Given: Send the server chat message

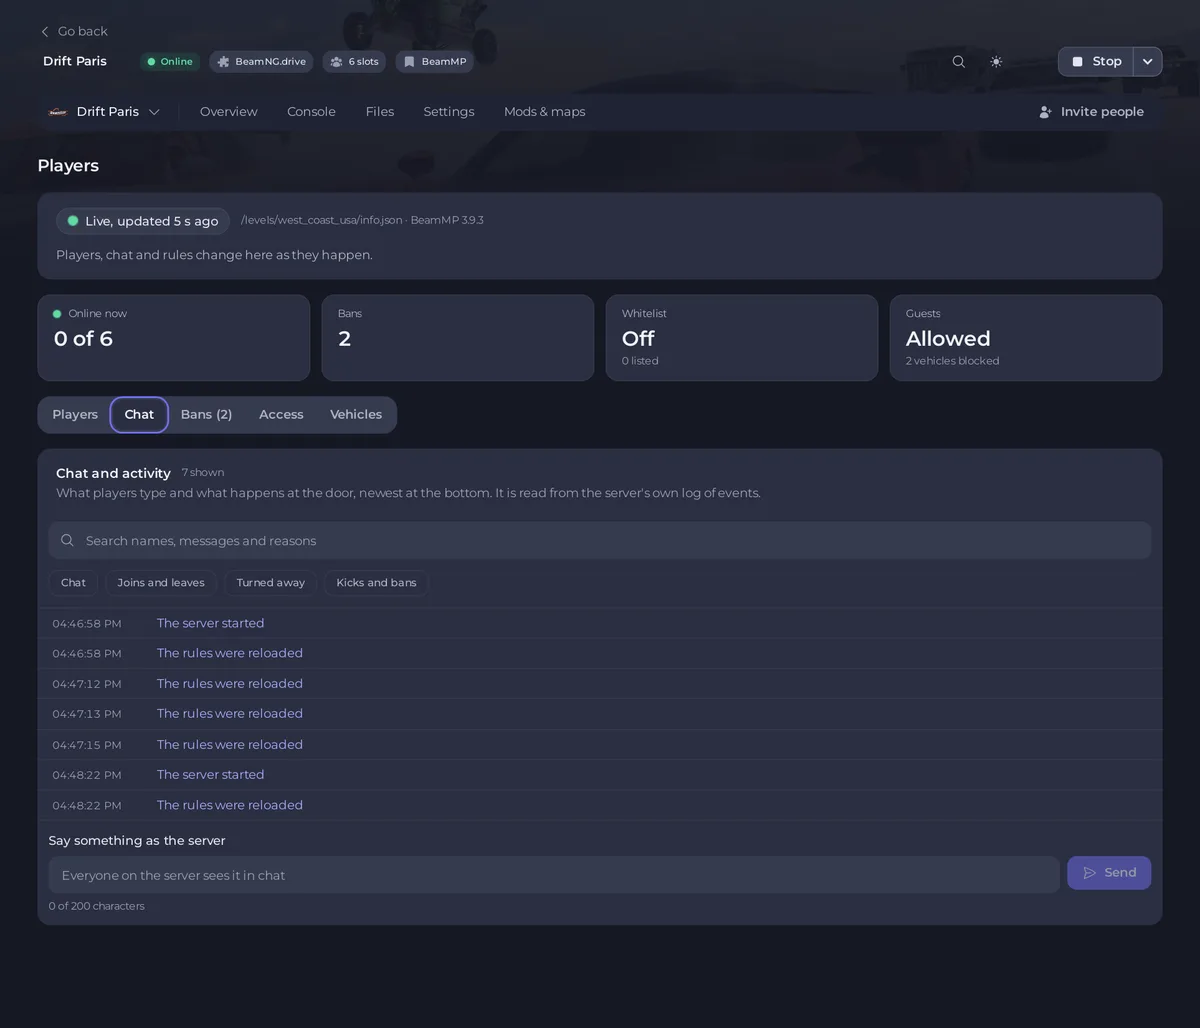Looking at the screenshot, I should coord(1109,873).
